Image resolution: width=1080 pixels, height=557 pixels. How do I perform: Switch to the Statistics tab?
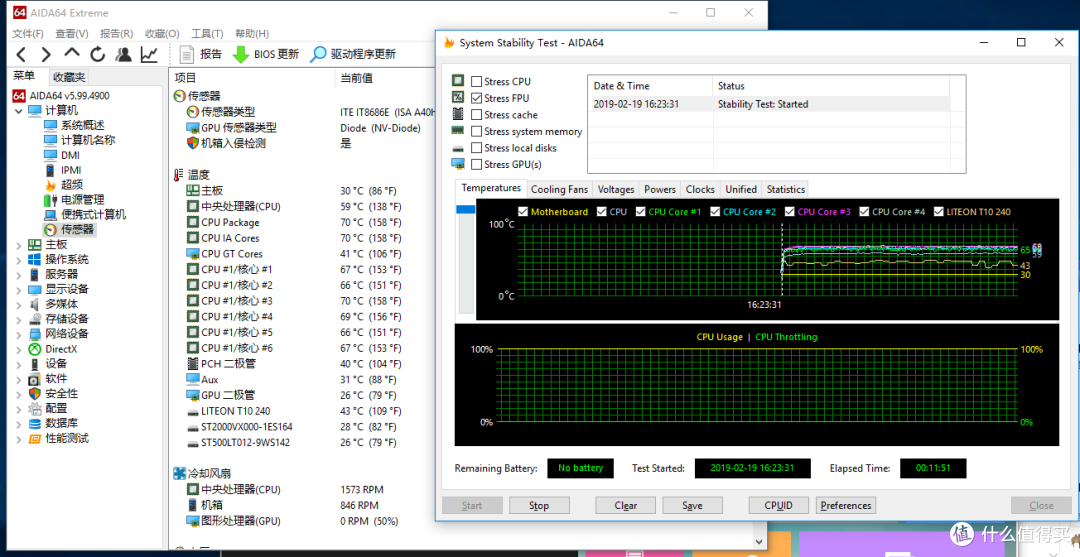(786, 189)
